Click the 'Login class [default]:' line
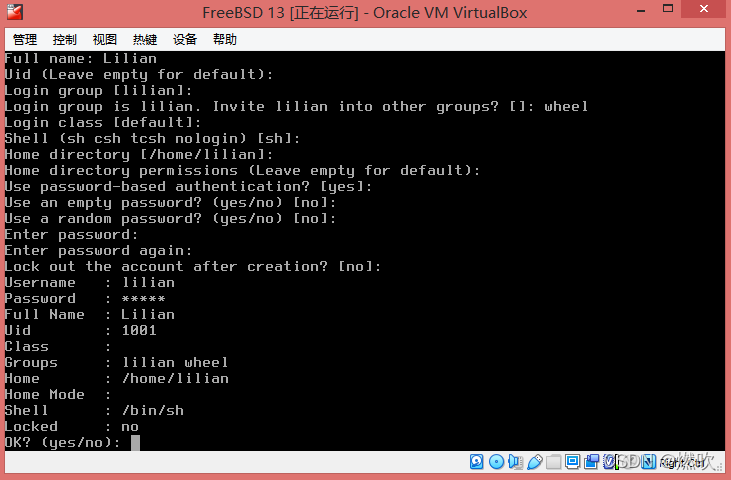 click(103, 123)
